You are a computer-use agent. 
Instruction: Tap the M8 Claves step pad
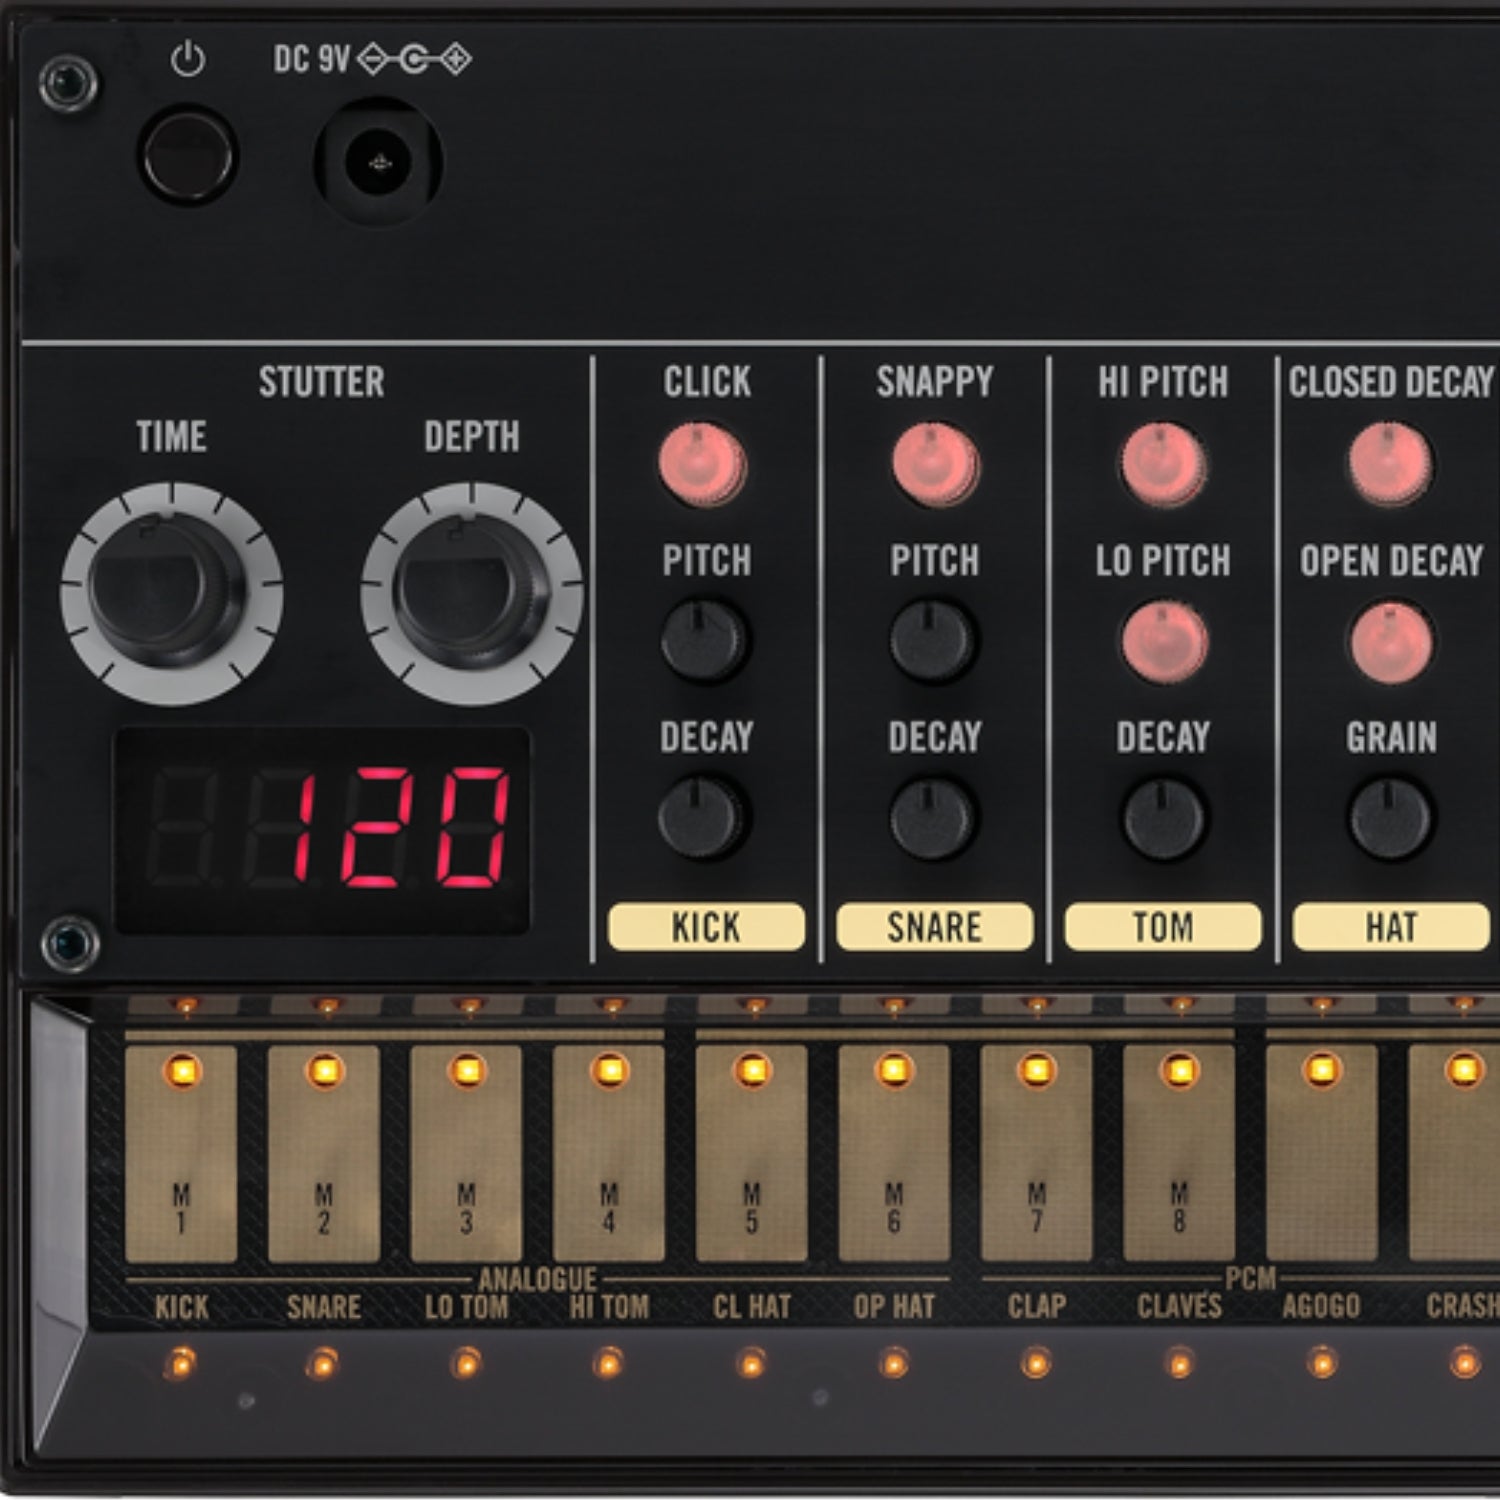[1179, 1153]
